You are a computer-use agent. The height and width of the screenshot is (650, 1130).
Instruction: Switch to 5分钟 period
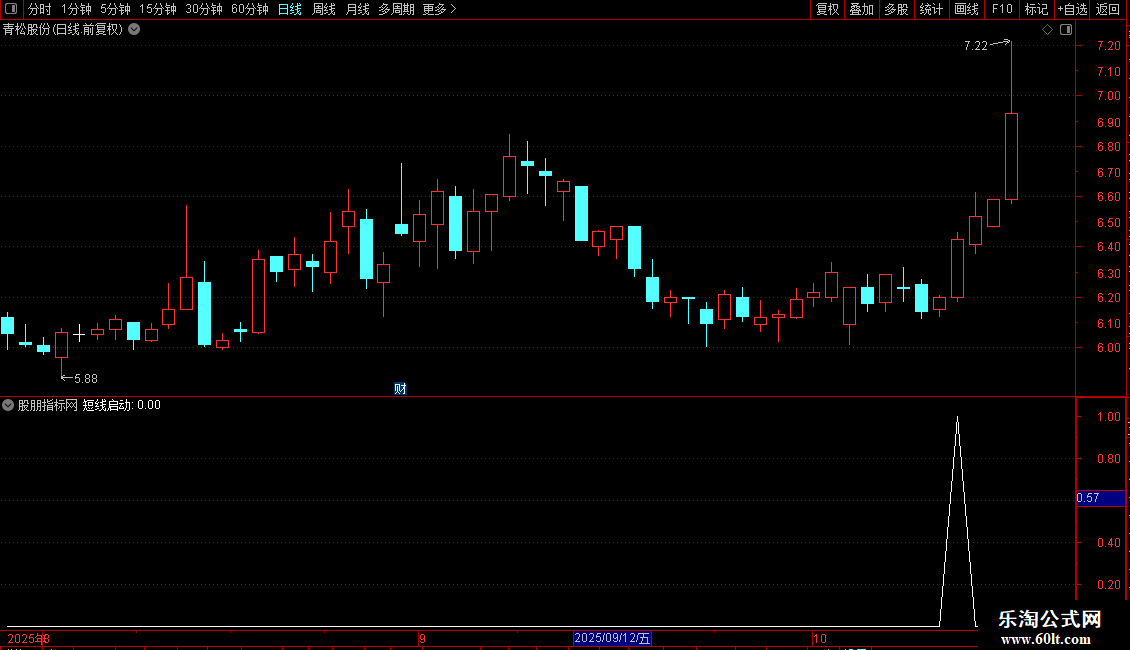(x=115, y=9)
